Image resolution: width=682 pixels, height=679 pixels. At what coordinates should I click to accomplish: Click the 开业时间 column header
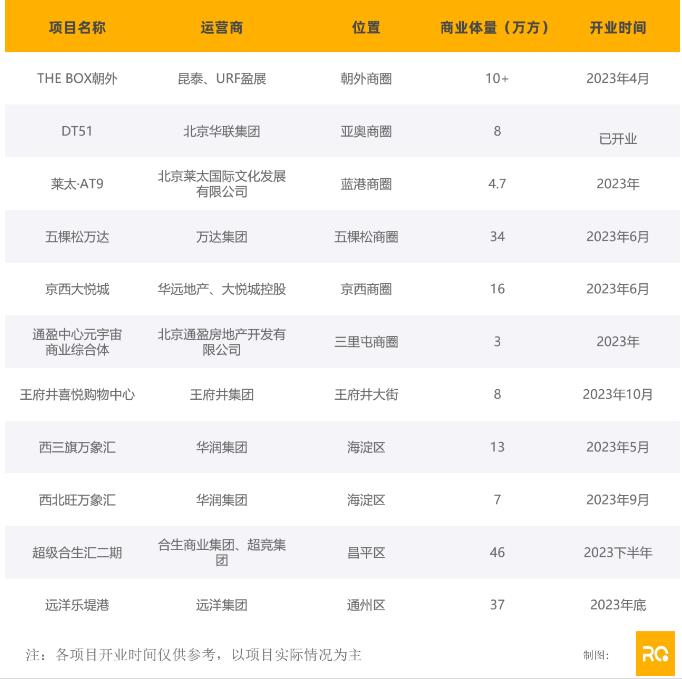[x=618, y=27]
